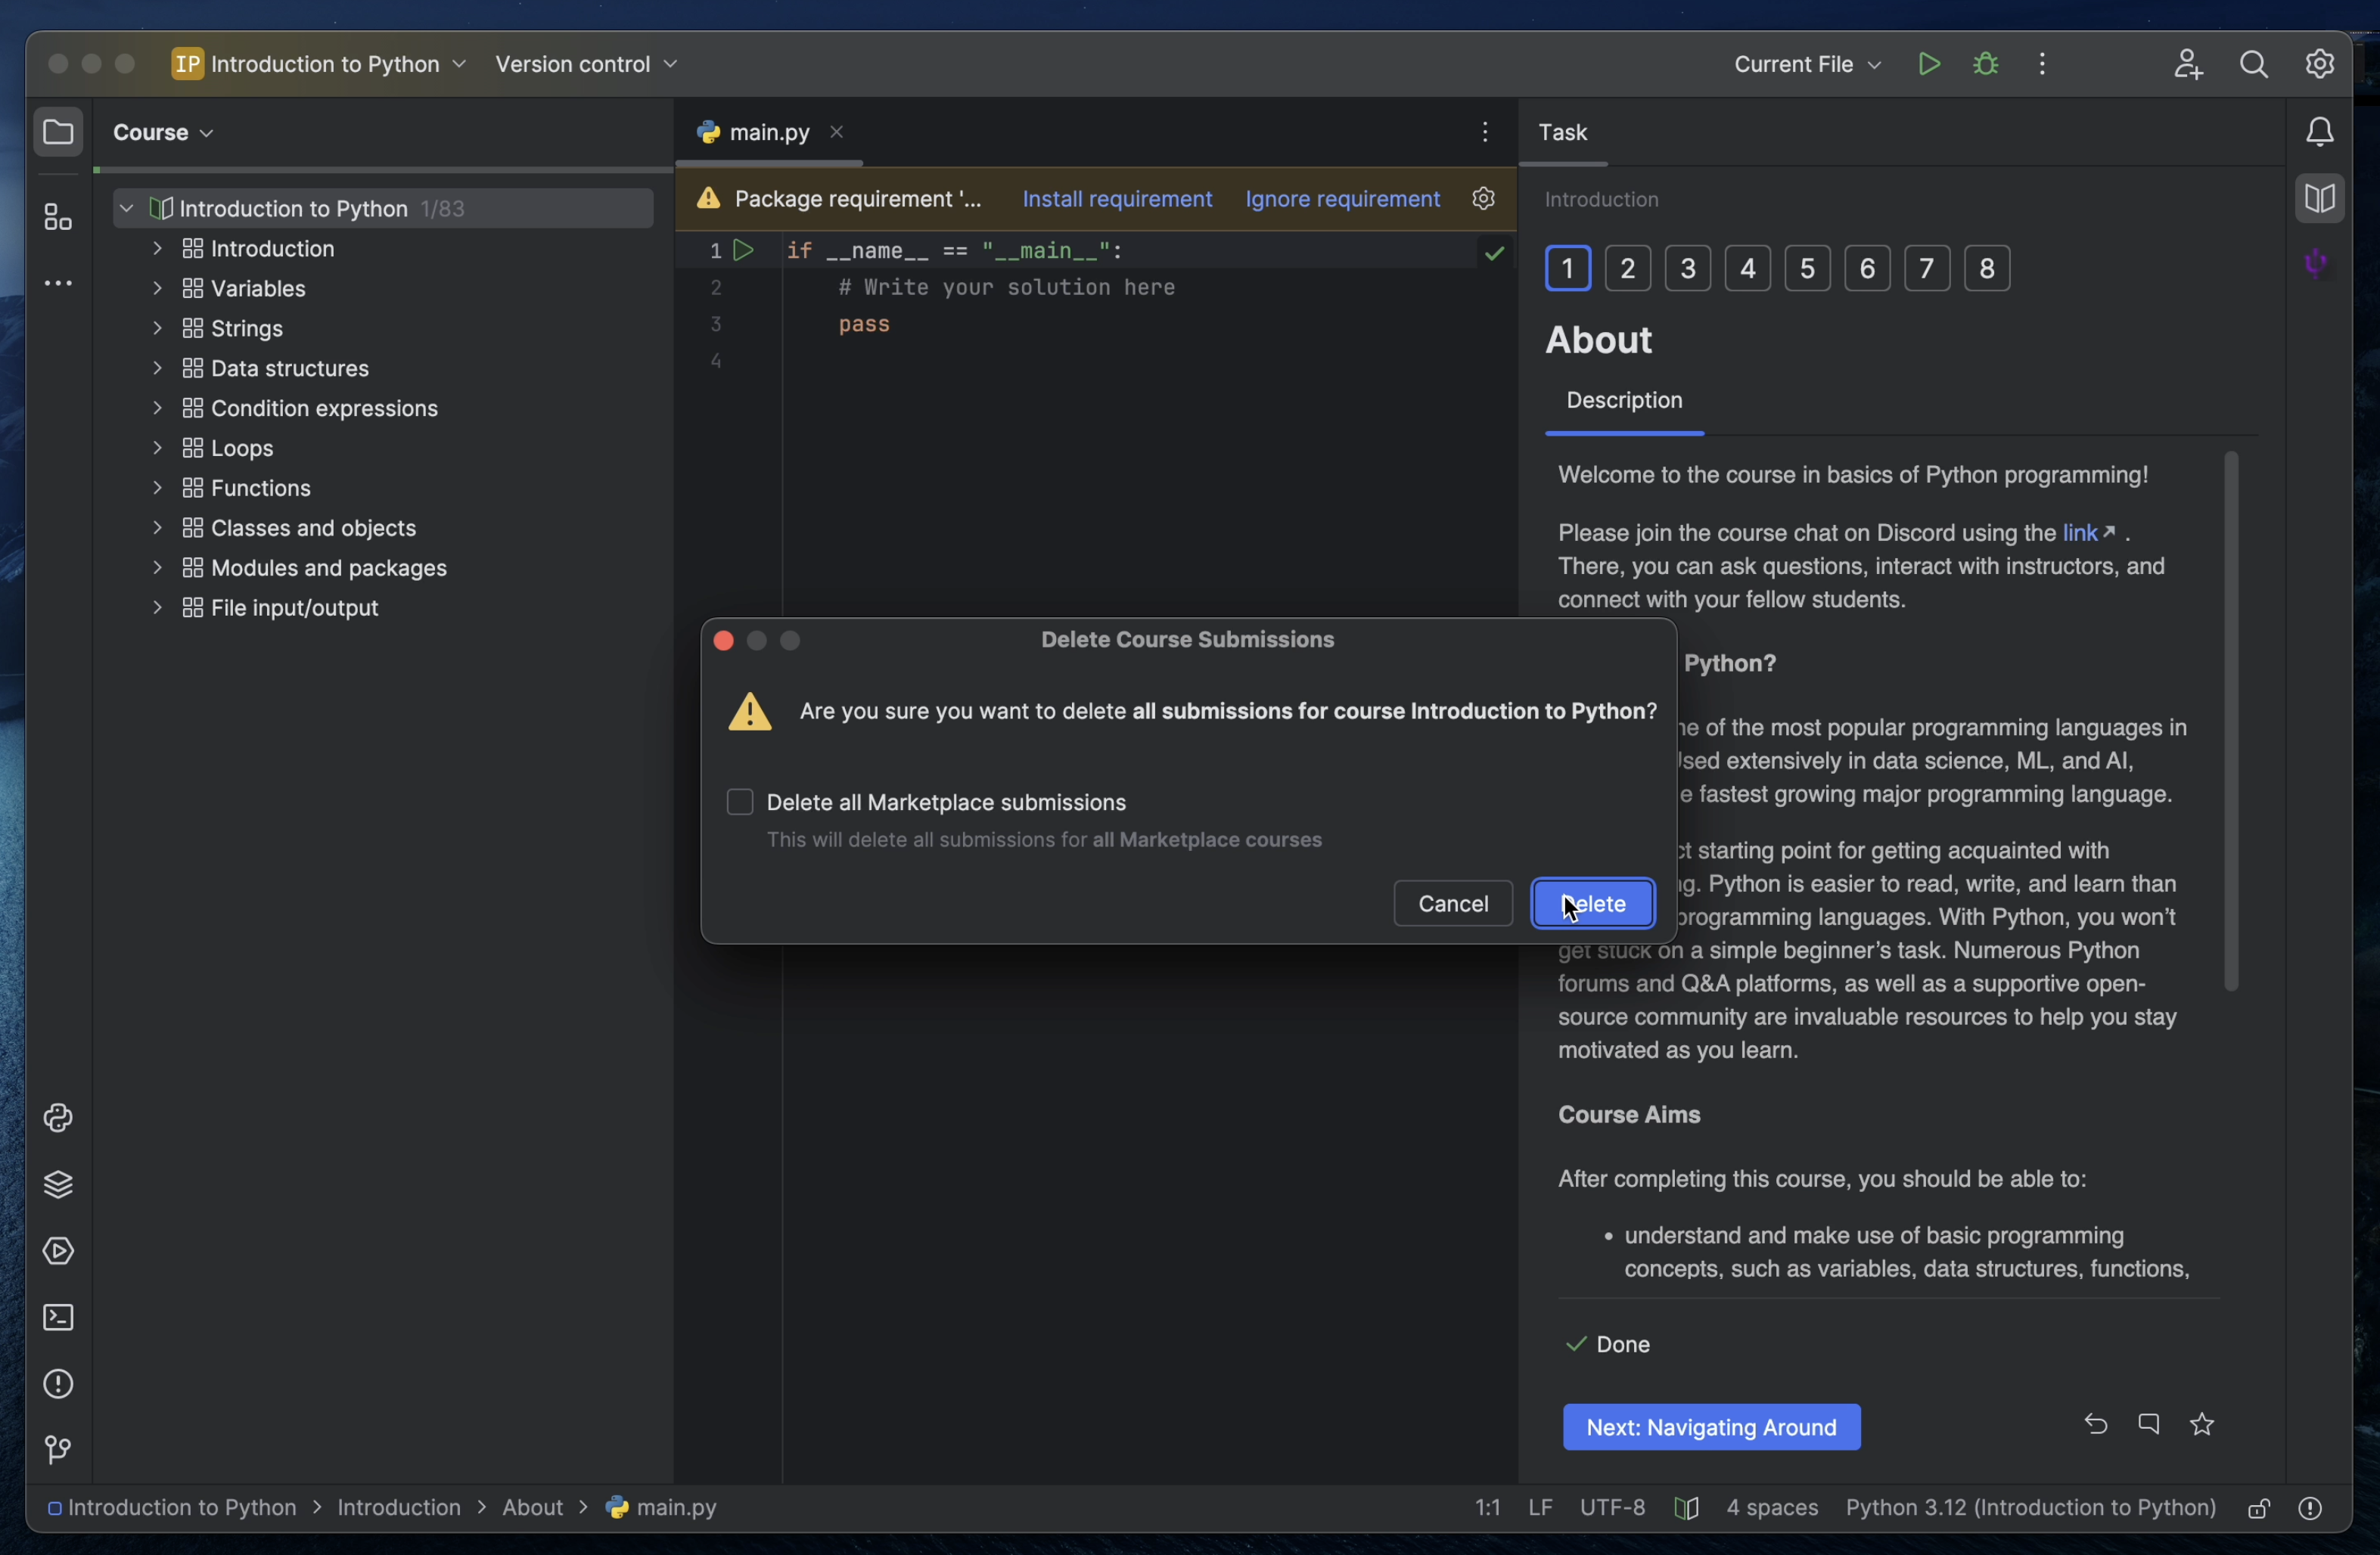Expand the Loops lesson

tap(158, 448)
